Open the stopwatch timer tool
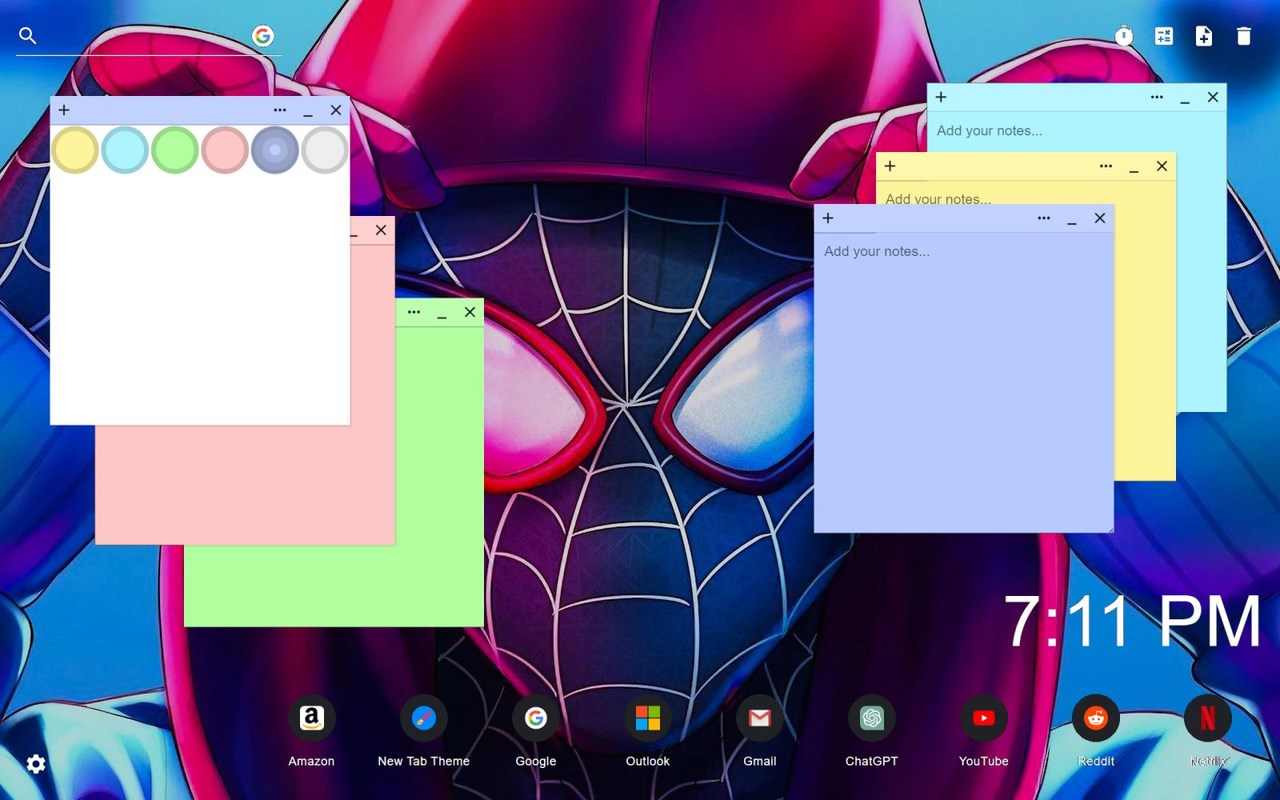 1124,36
